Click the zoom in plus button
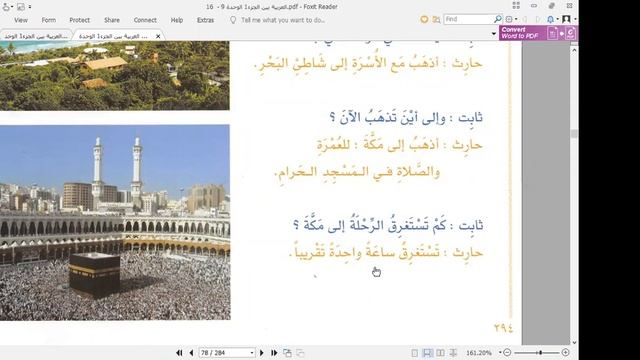Image resolution: width=640 pixels, height=360 pixels. tap(566, 352)
